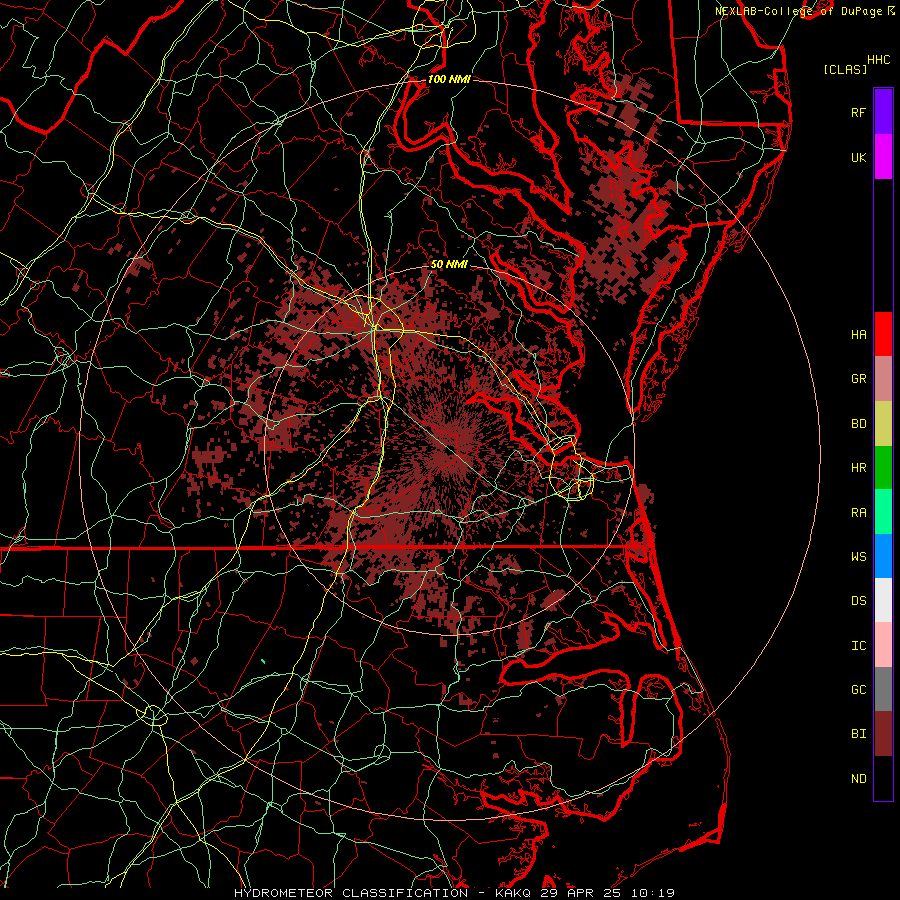Click the 100 NMI range ring label
The image size is (900, 900).
coord(449,79)
